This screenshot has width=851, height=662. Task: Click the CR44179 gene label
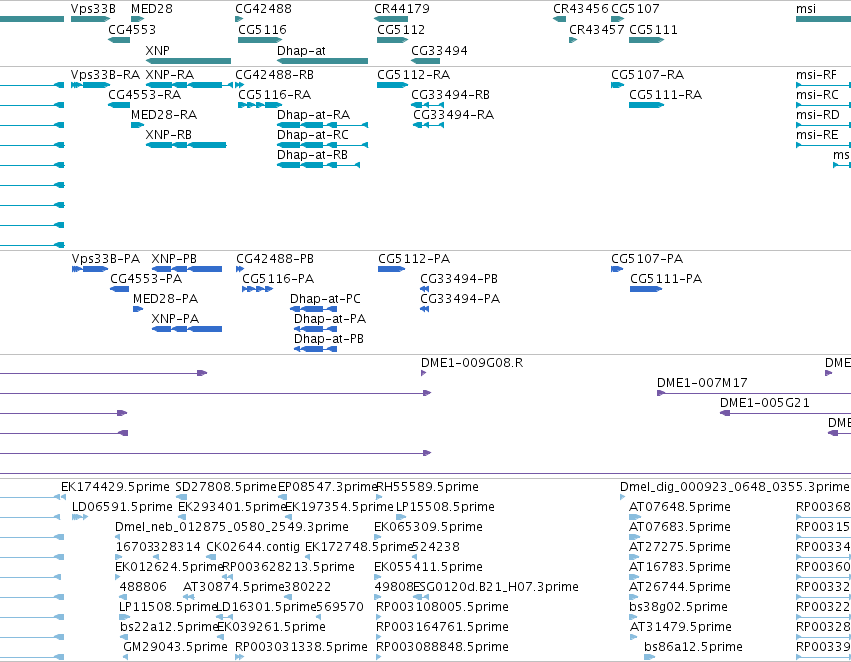[402, 9]
